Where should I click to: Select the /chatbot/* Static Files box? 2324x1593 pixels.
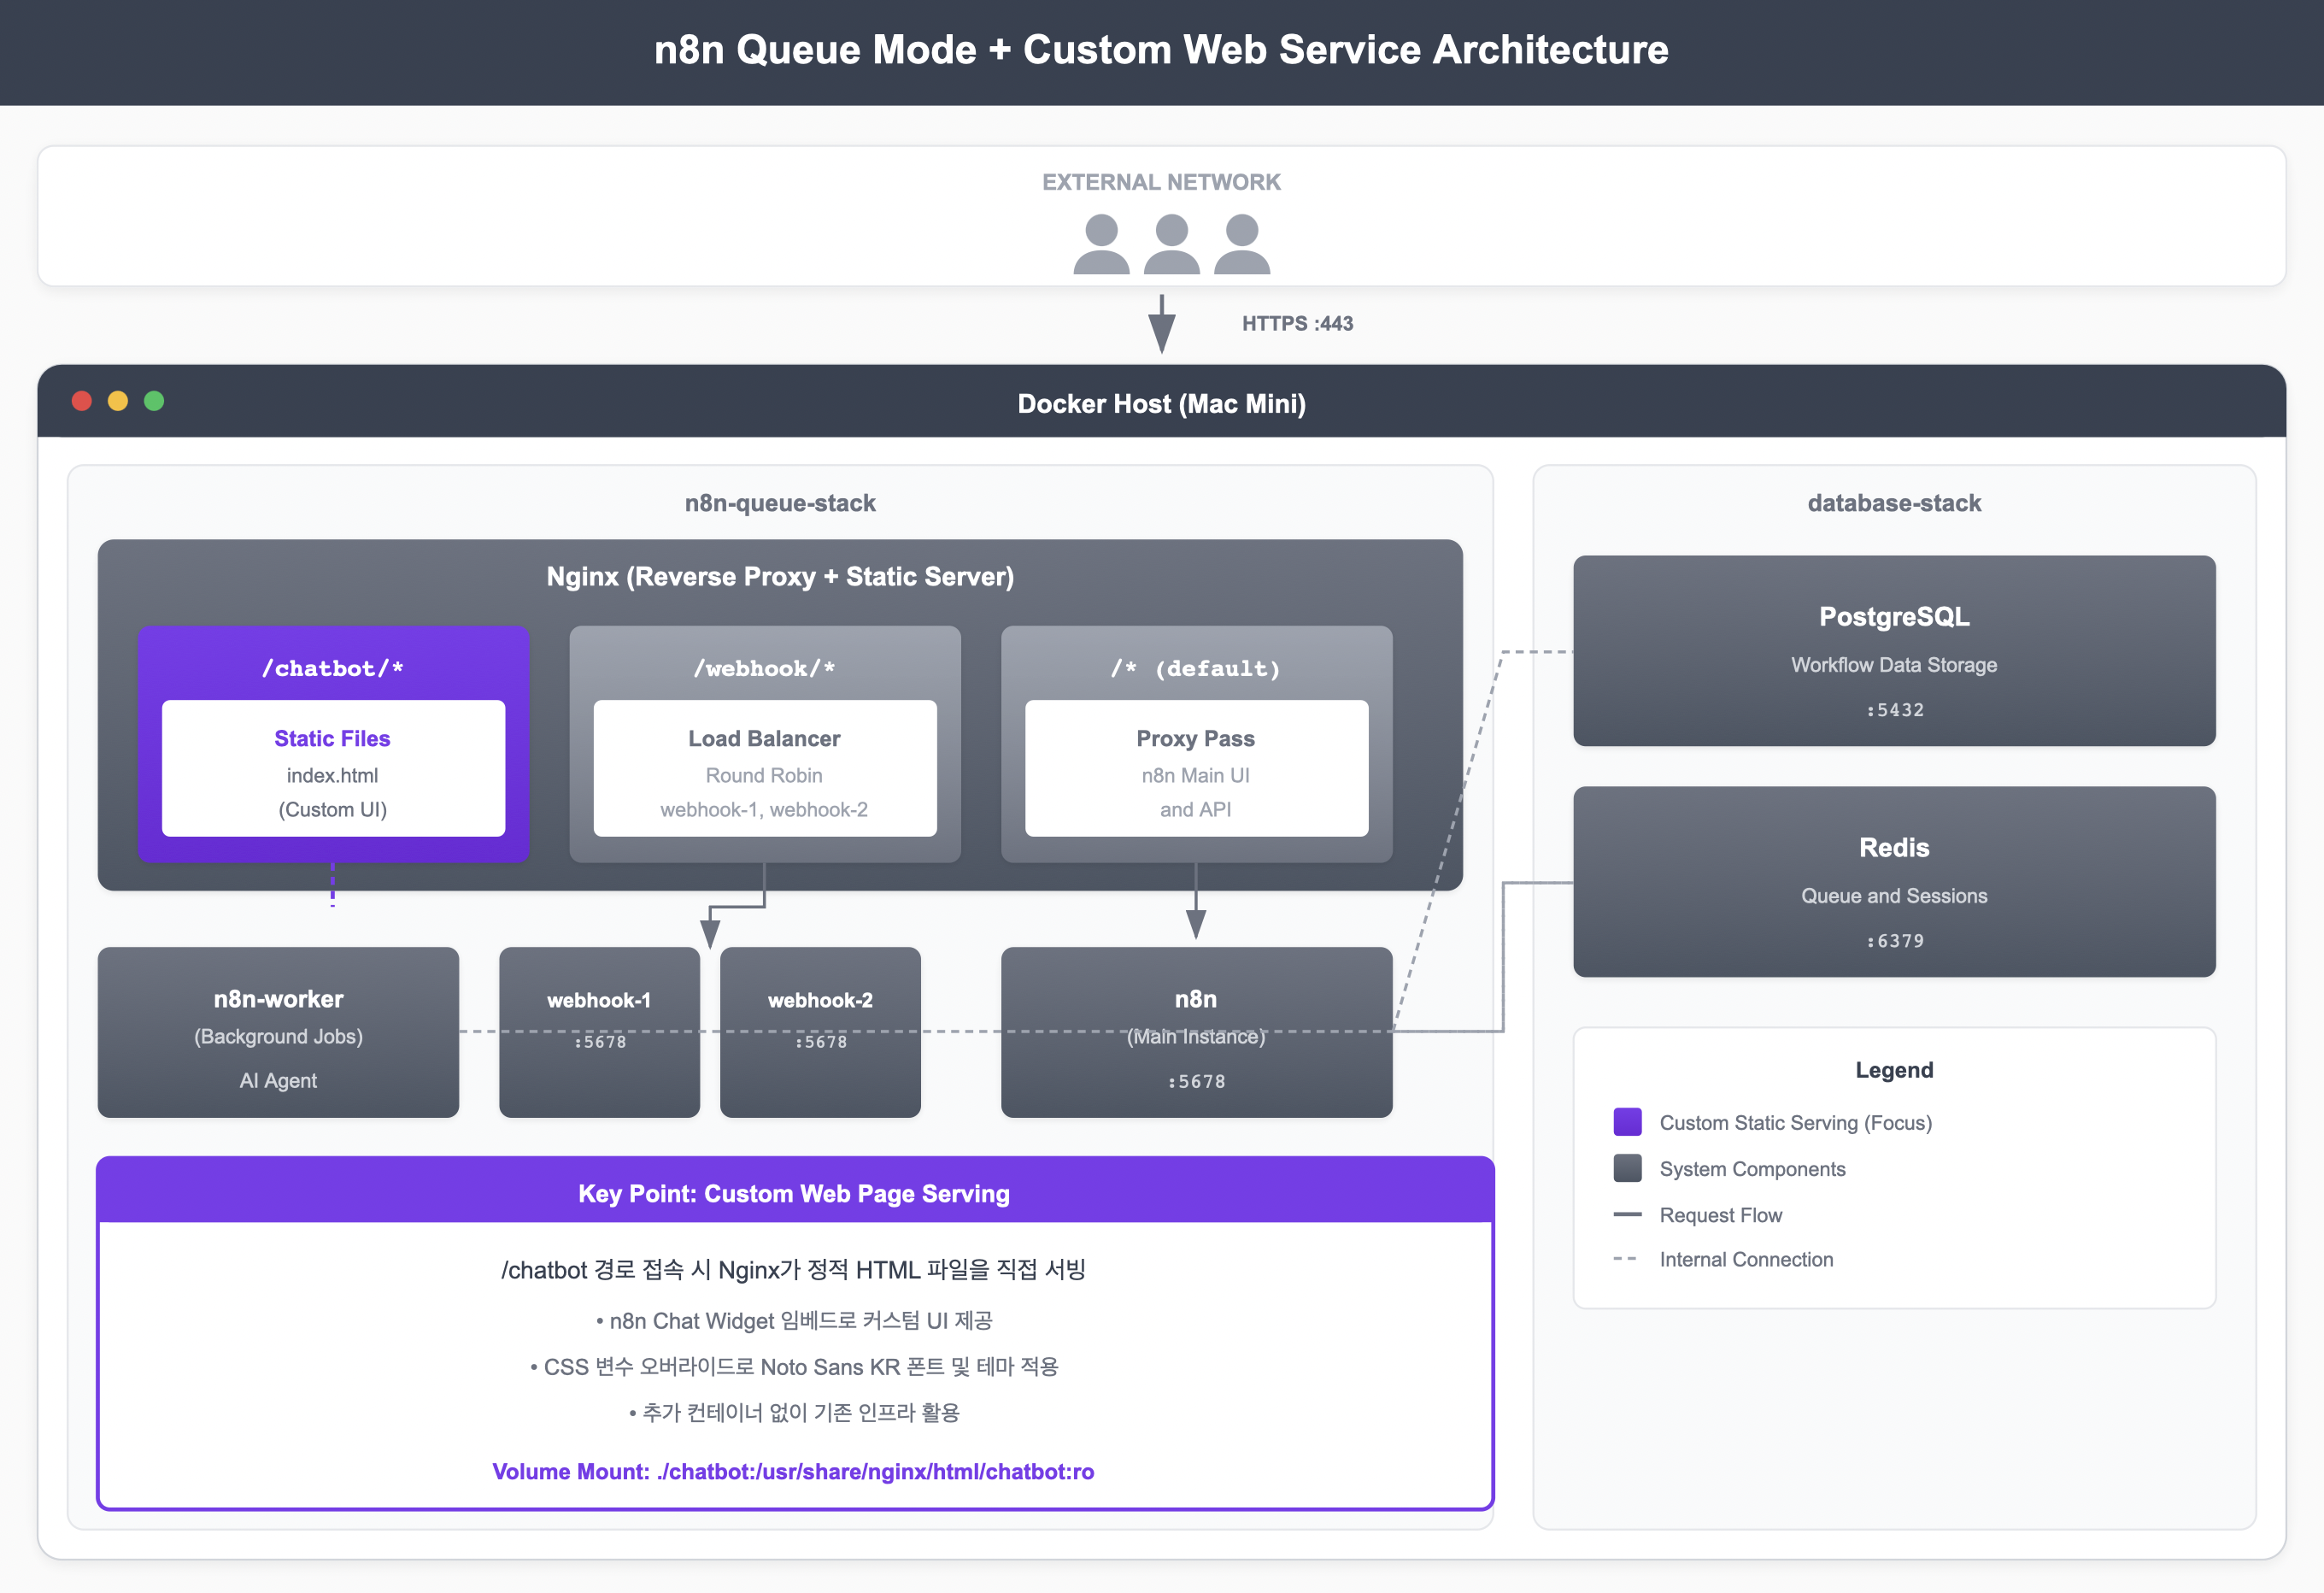[x=333, y=768]
